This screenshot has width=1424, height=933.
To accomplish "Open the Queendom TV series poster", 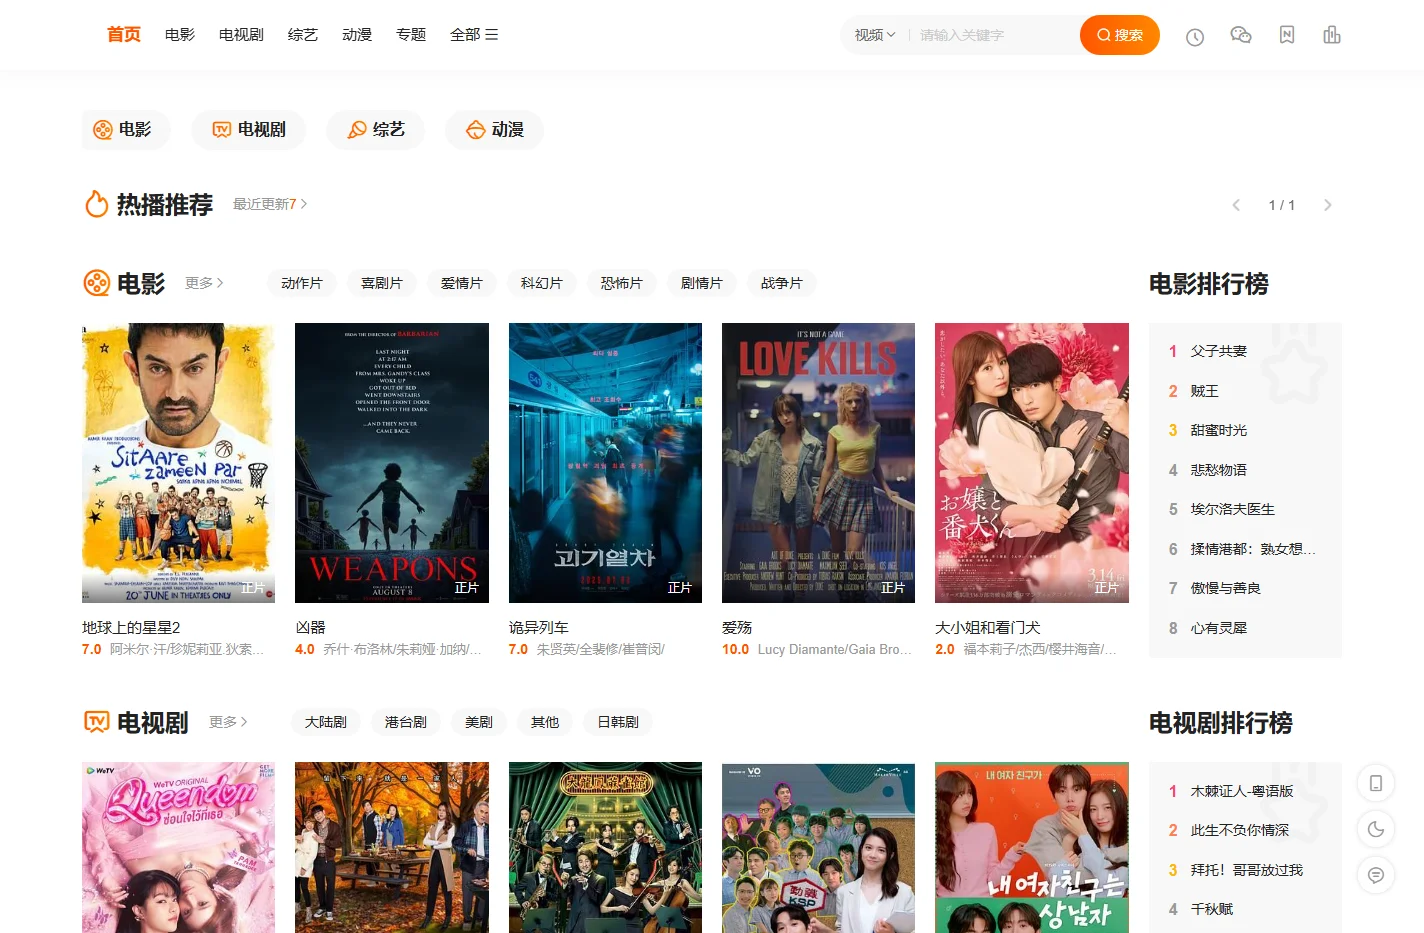I will (178, 847).
